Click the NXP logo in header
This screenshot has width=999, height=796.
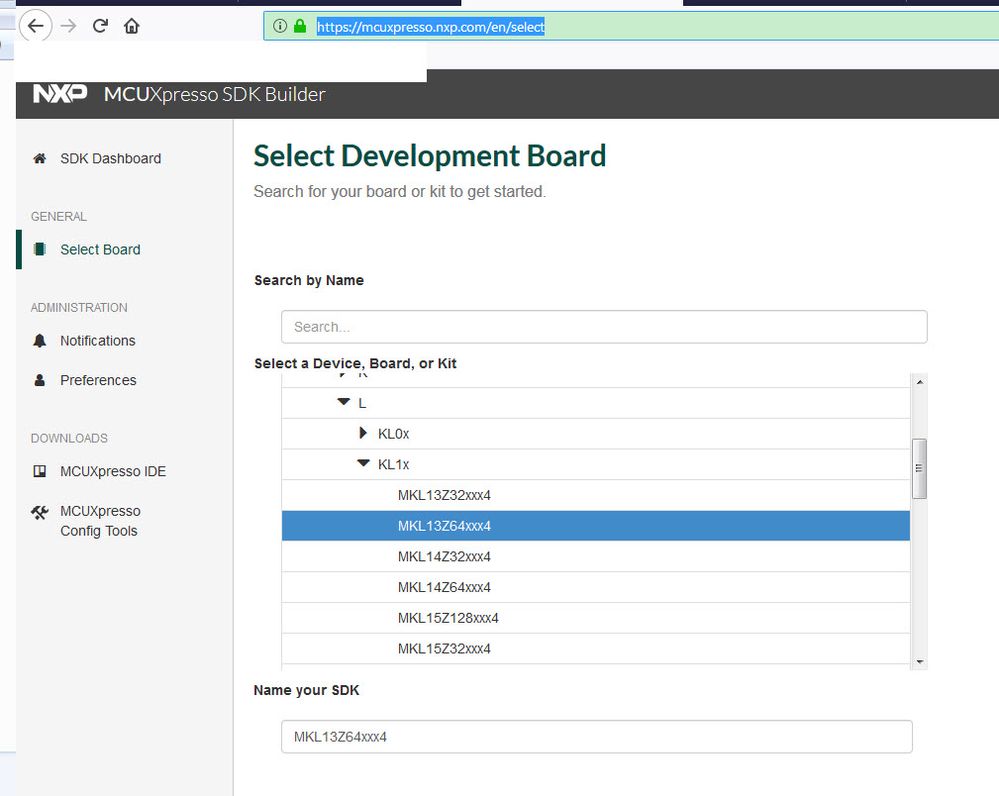(60, 93)
